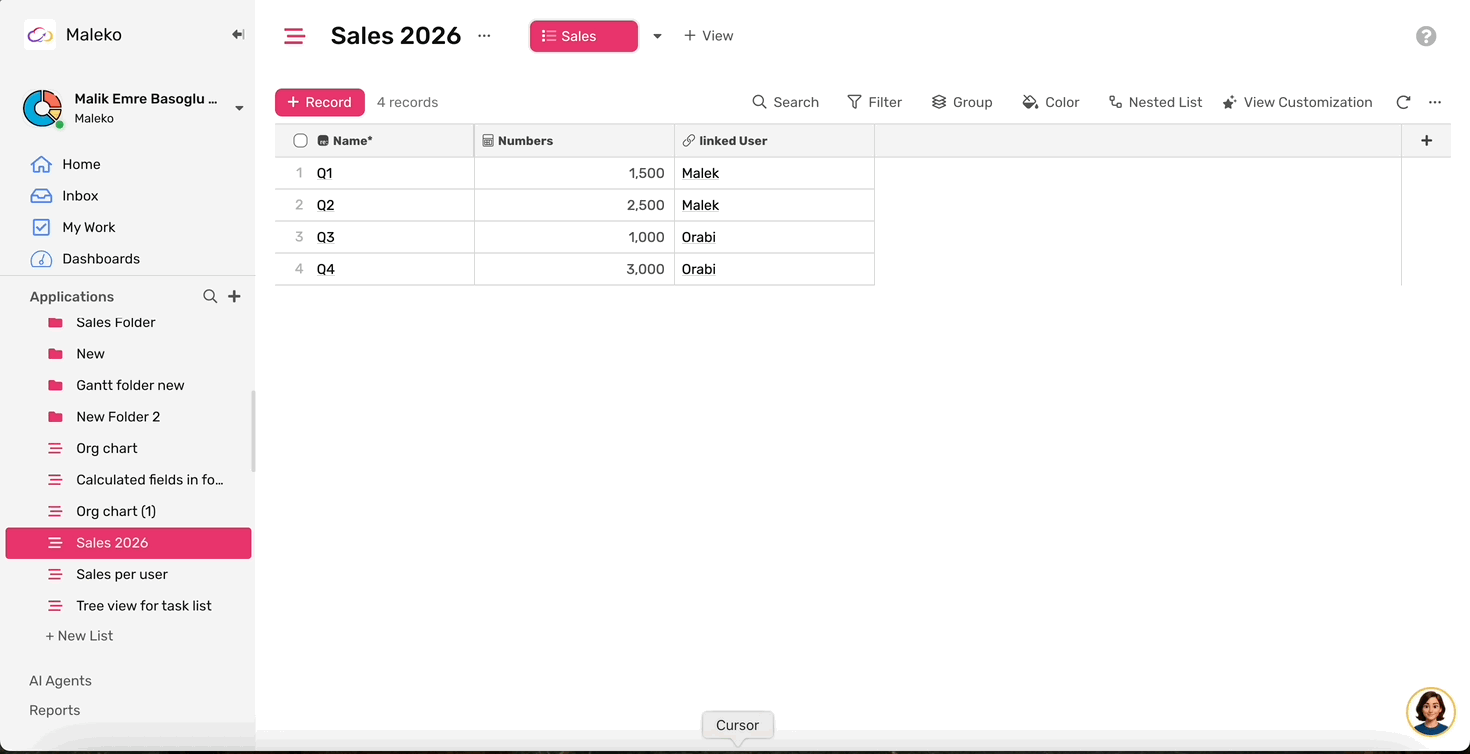Click the sidebar scrollbar
Screen dimensions: 1470x754
tap(253, 431)
